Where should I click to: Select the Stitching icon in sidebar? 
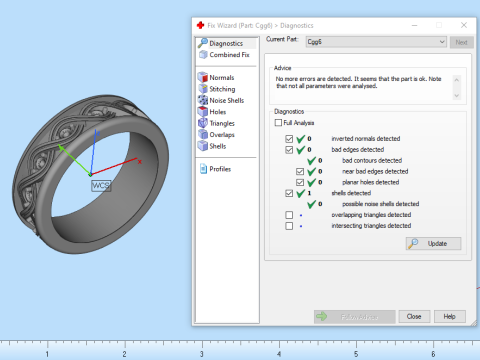coord(203,89)
